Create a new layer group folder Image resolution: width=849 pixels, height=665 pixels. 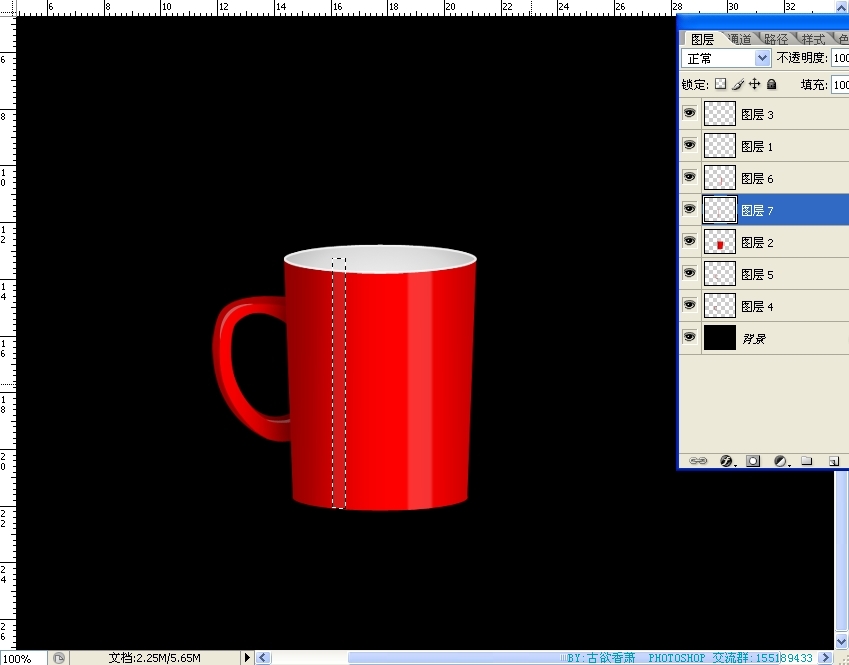[x=806, y=461]
